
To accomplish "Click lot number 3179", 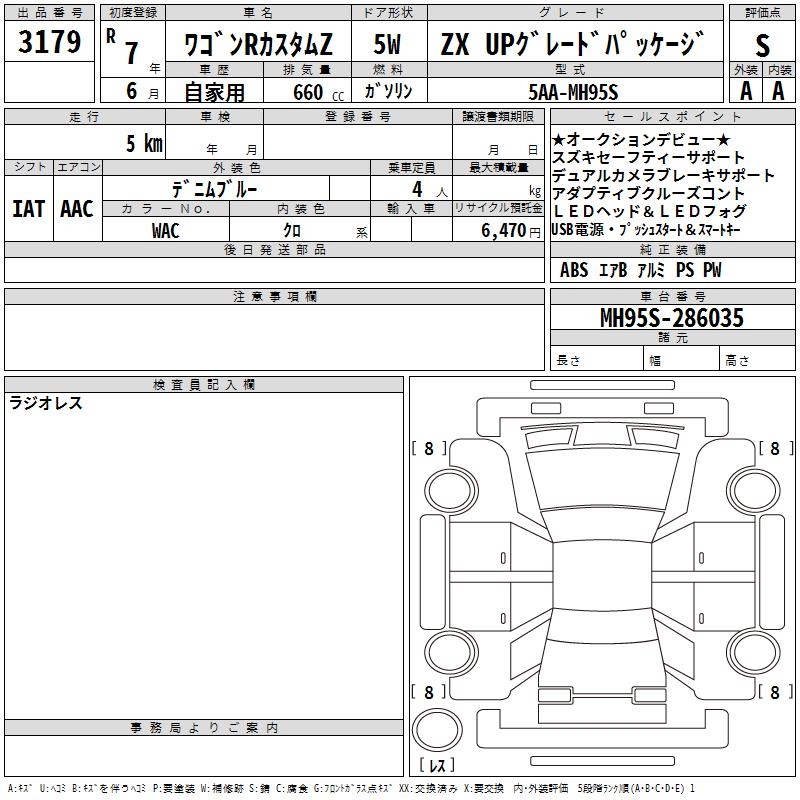I will point(49,42).
